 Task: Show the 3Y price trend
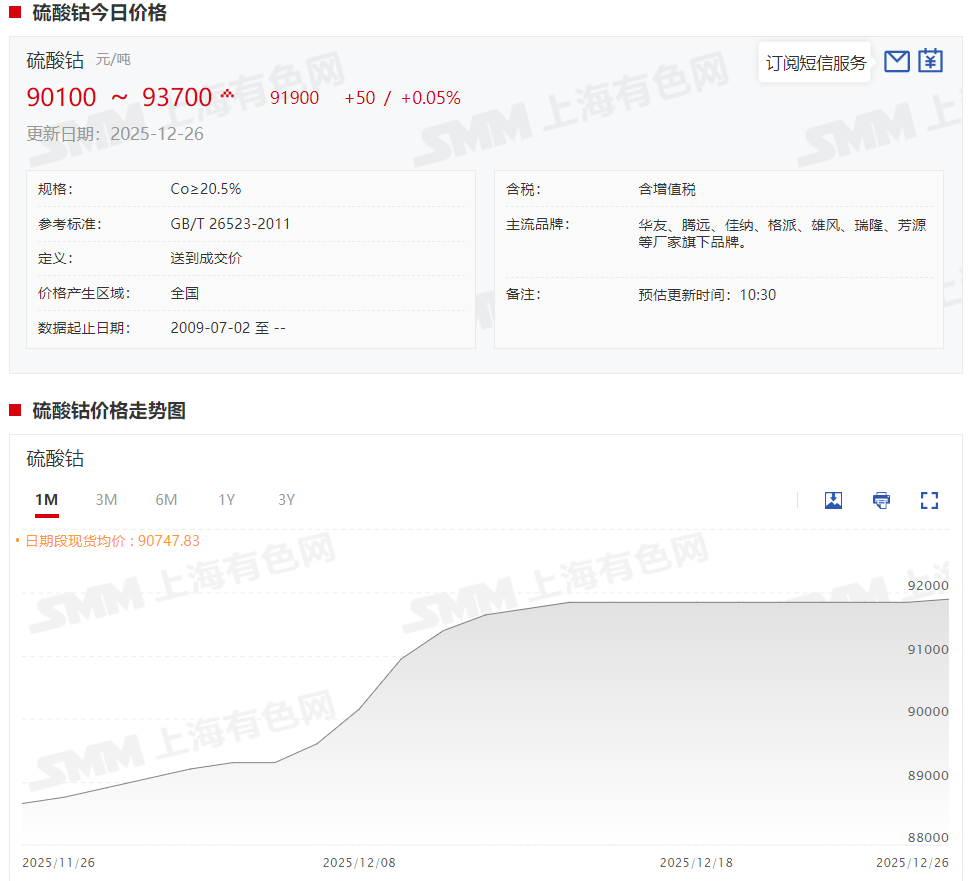tap(287, 500)
